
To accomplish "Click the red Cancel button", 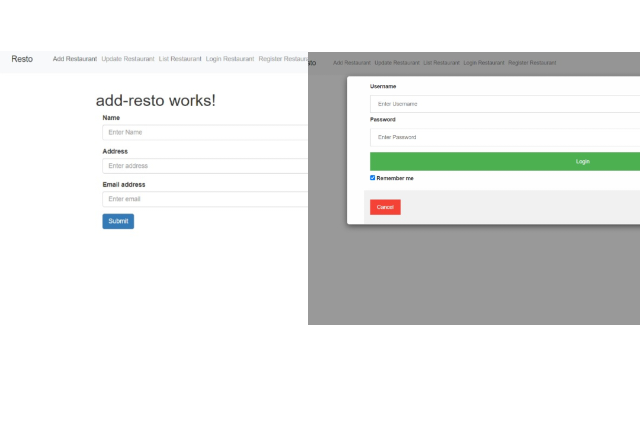I will click(385, 207).
